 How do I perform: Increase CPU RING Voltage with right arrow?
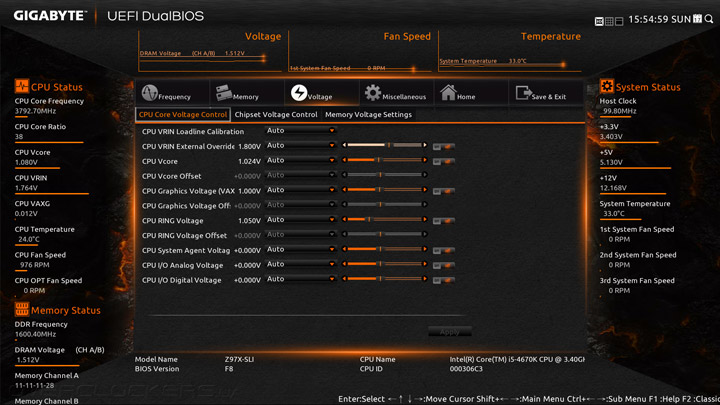425,219
